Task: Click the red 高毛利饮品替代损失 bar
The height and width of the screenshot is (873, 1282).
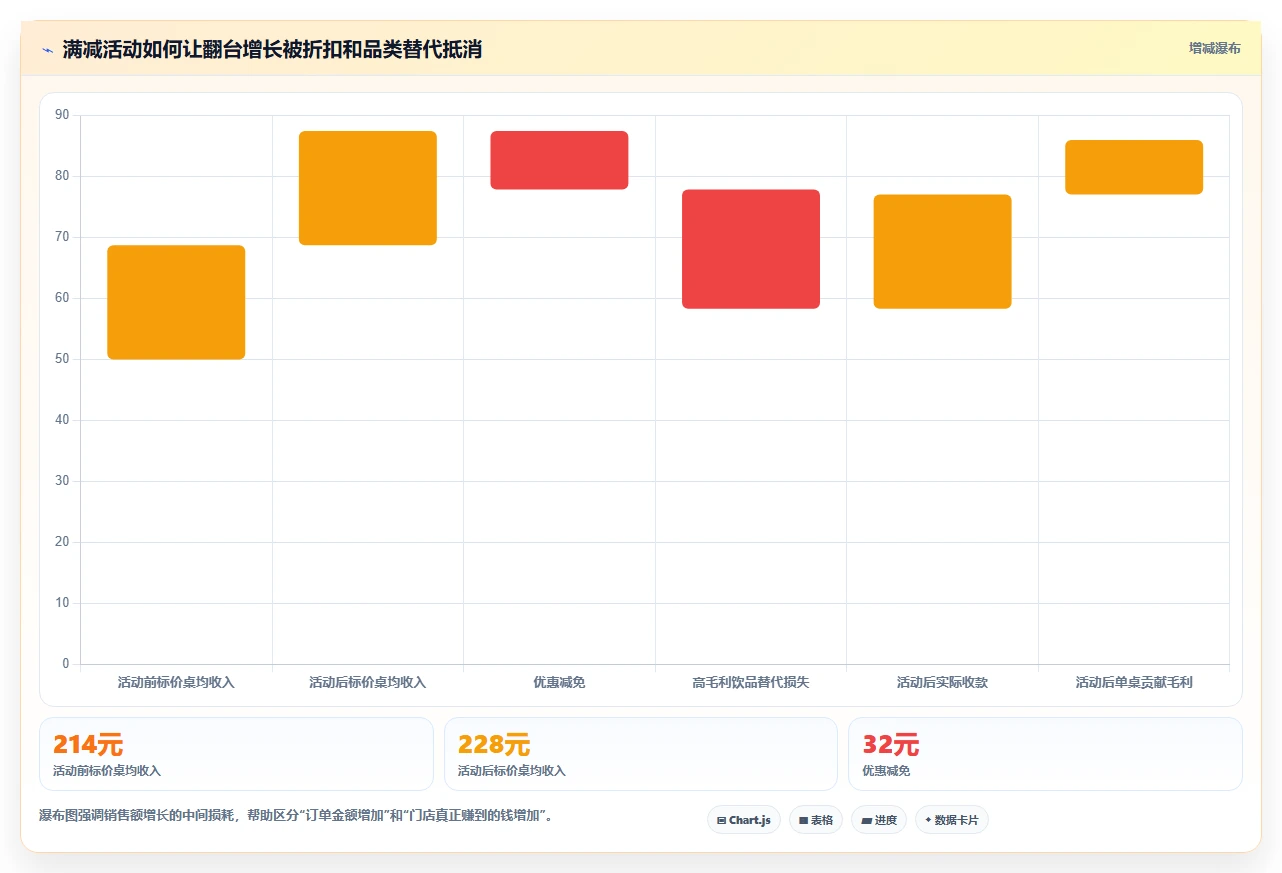Action: (x=751, y=249)
